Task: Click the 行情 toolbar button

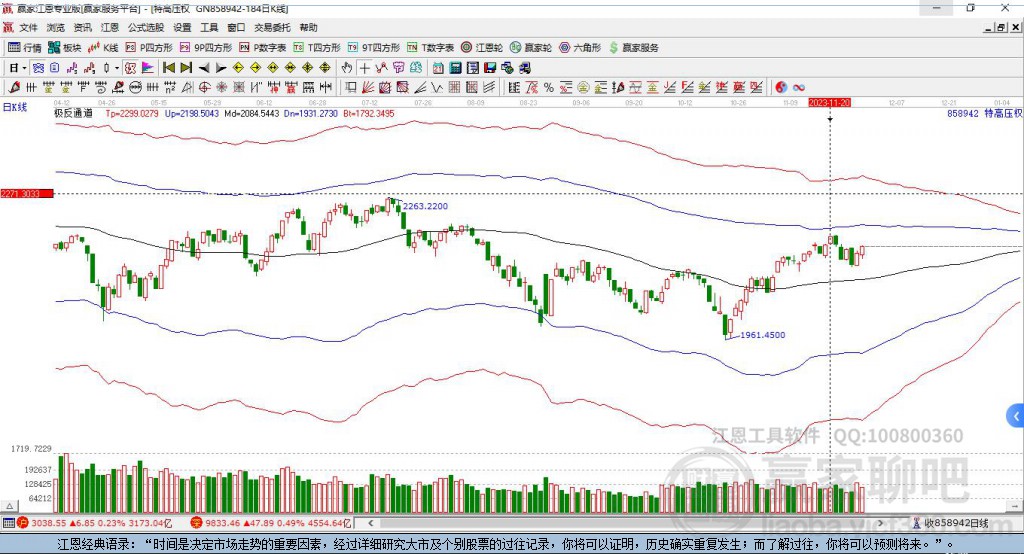Action: click(x=24, y=48)
